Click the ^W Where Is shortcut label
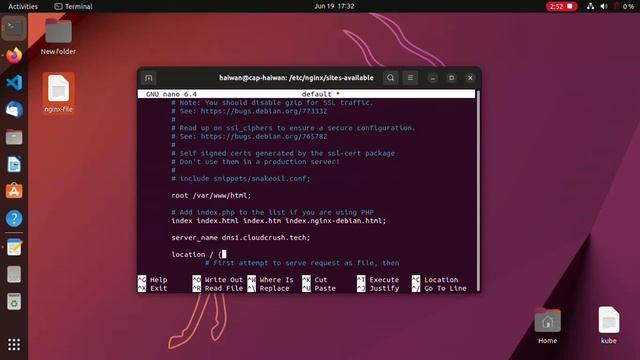Screen dimensions: 640x360 [271, 280]
